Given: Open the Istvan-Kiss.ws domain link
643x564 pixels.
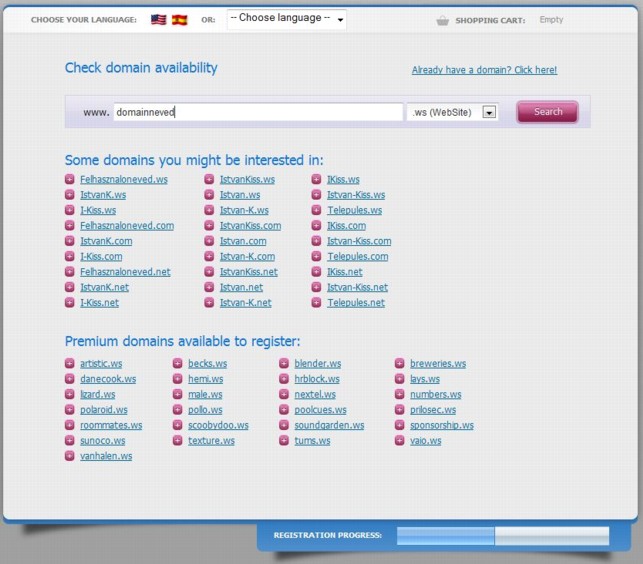Looking at the screenshot, I should [356, 195].
